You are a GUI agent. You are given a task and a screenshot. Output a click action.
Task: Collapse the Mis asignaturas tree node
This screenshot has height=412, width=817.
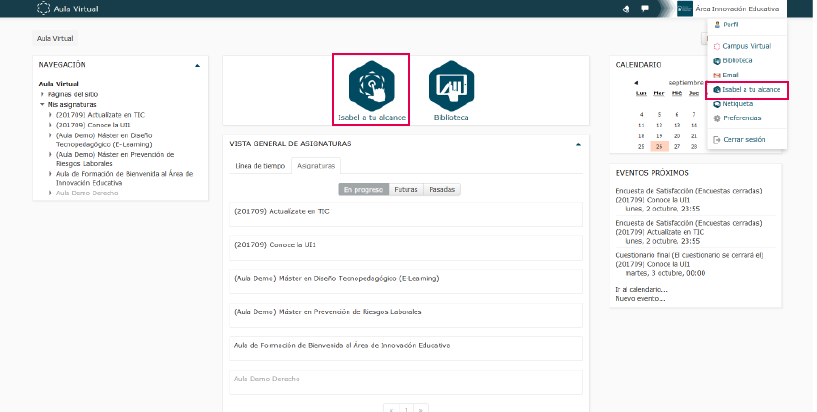(42, 104)
